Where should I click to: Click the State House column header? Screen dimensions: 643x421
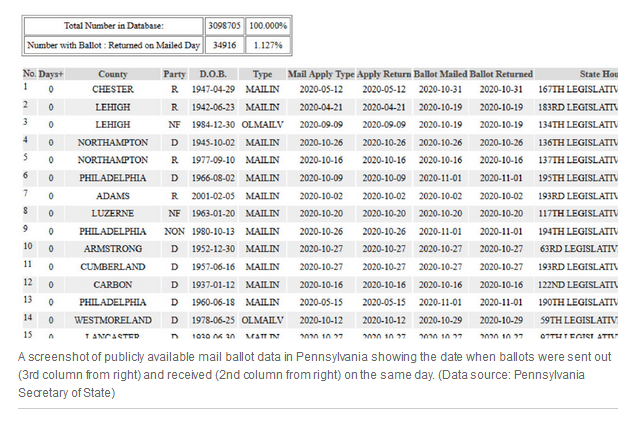[x=577, y=74]
